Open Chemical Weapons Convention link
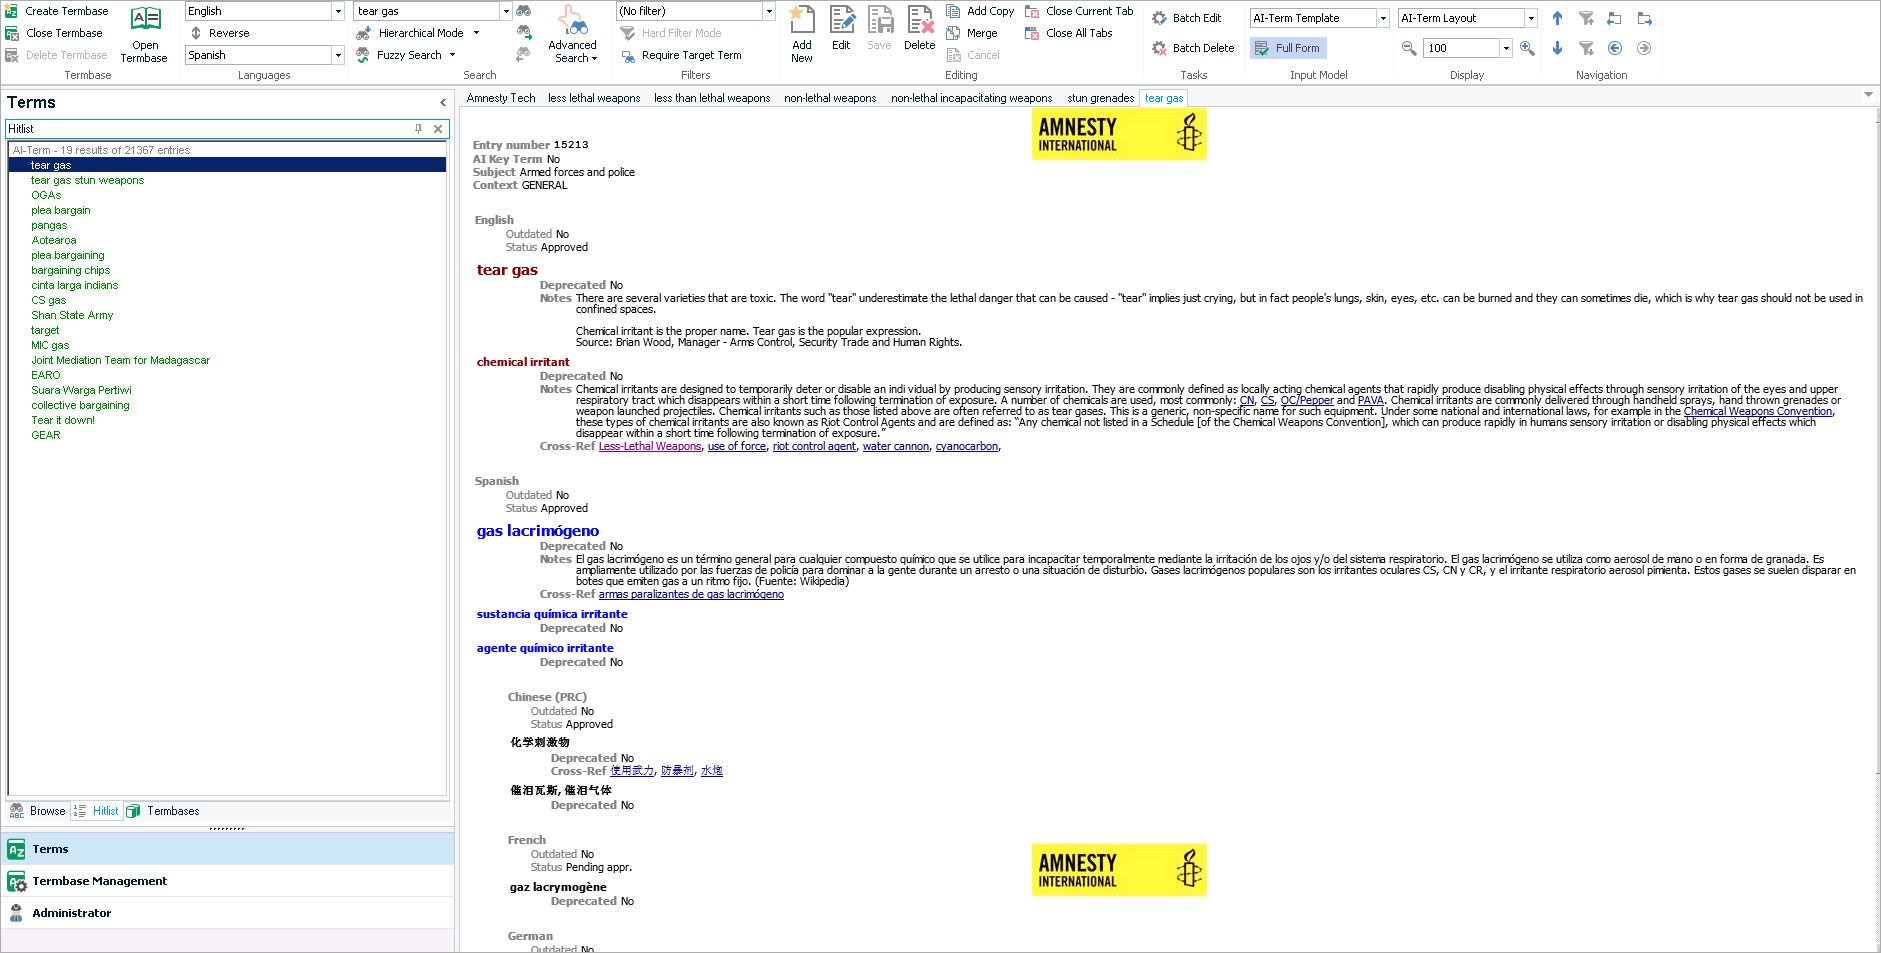The height and width of the screenshot is (953, 1881). (1757, 411)
